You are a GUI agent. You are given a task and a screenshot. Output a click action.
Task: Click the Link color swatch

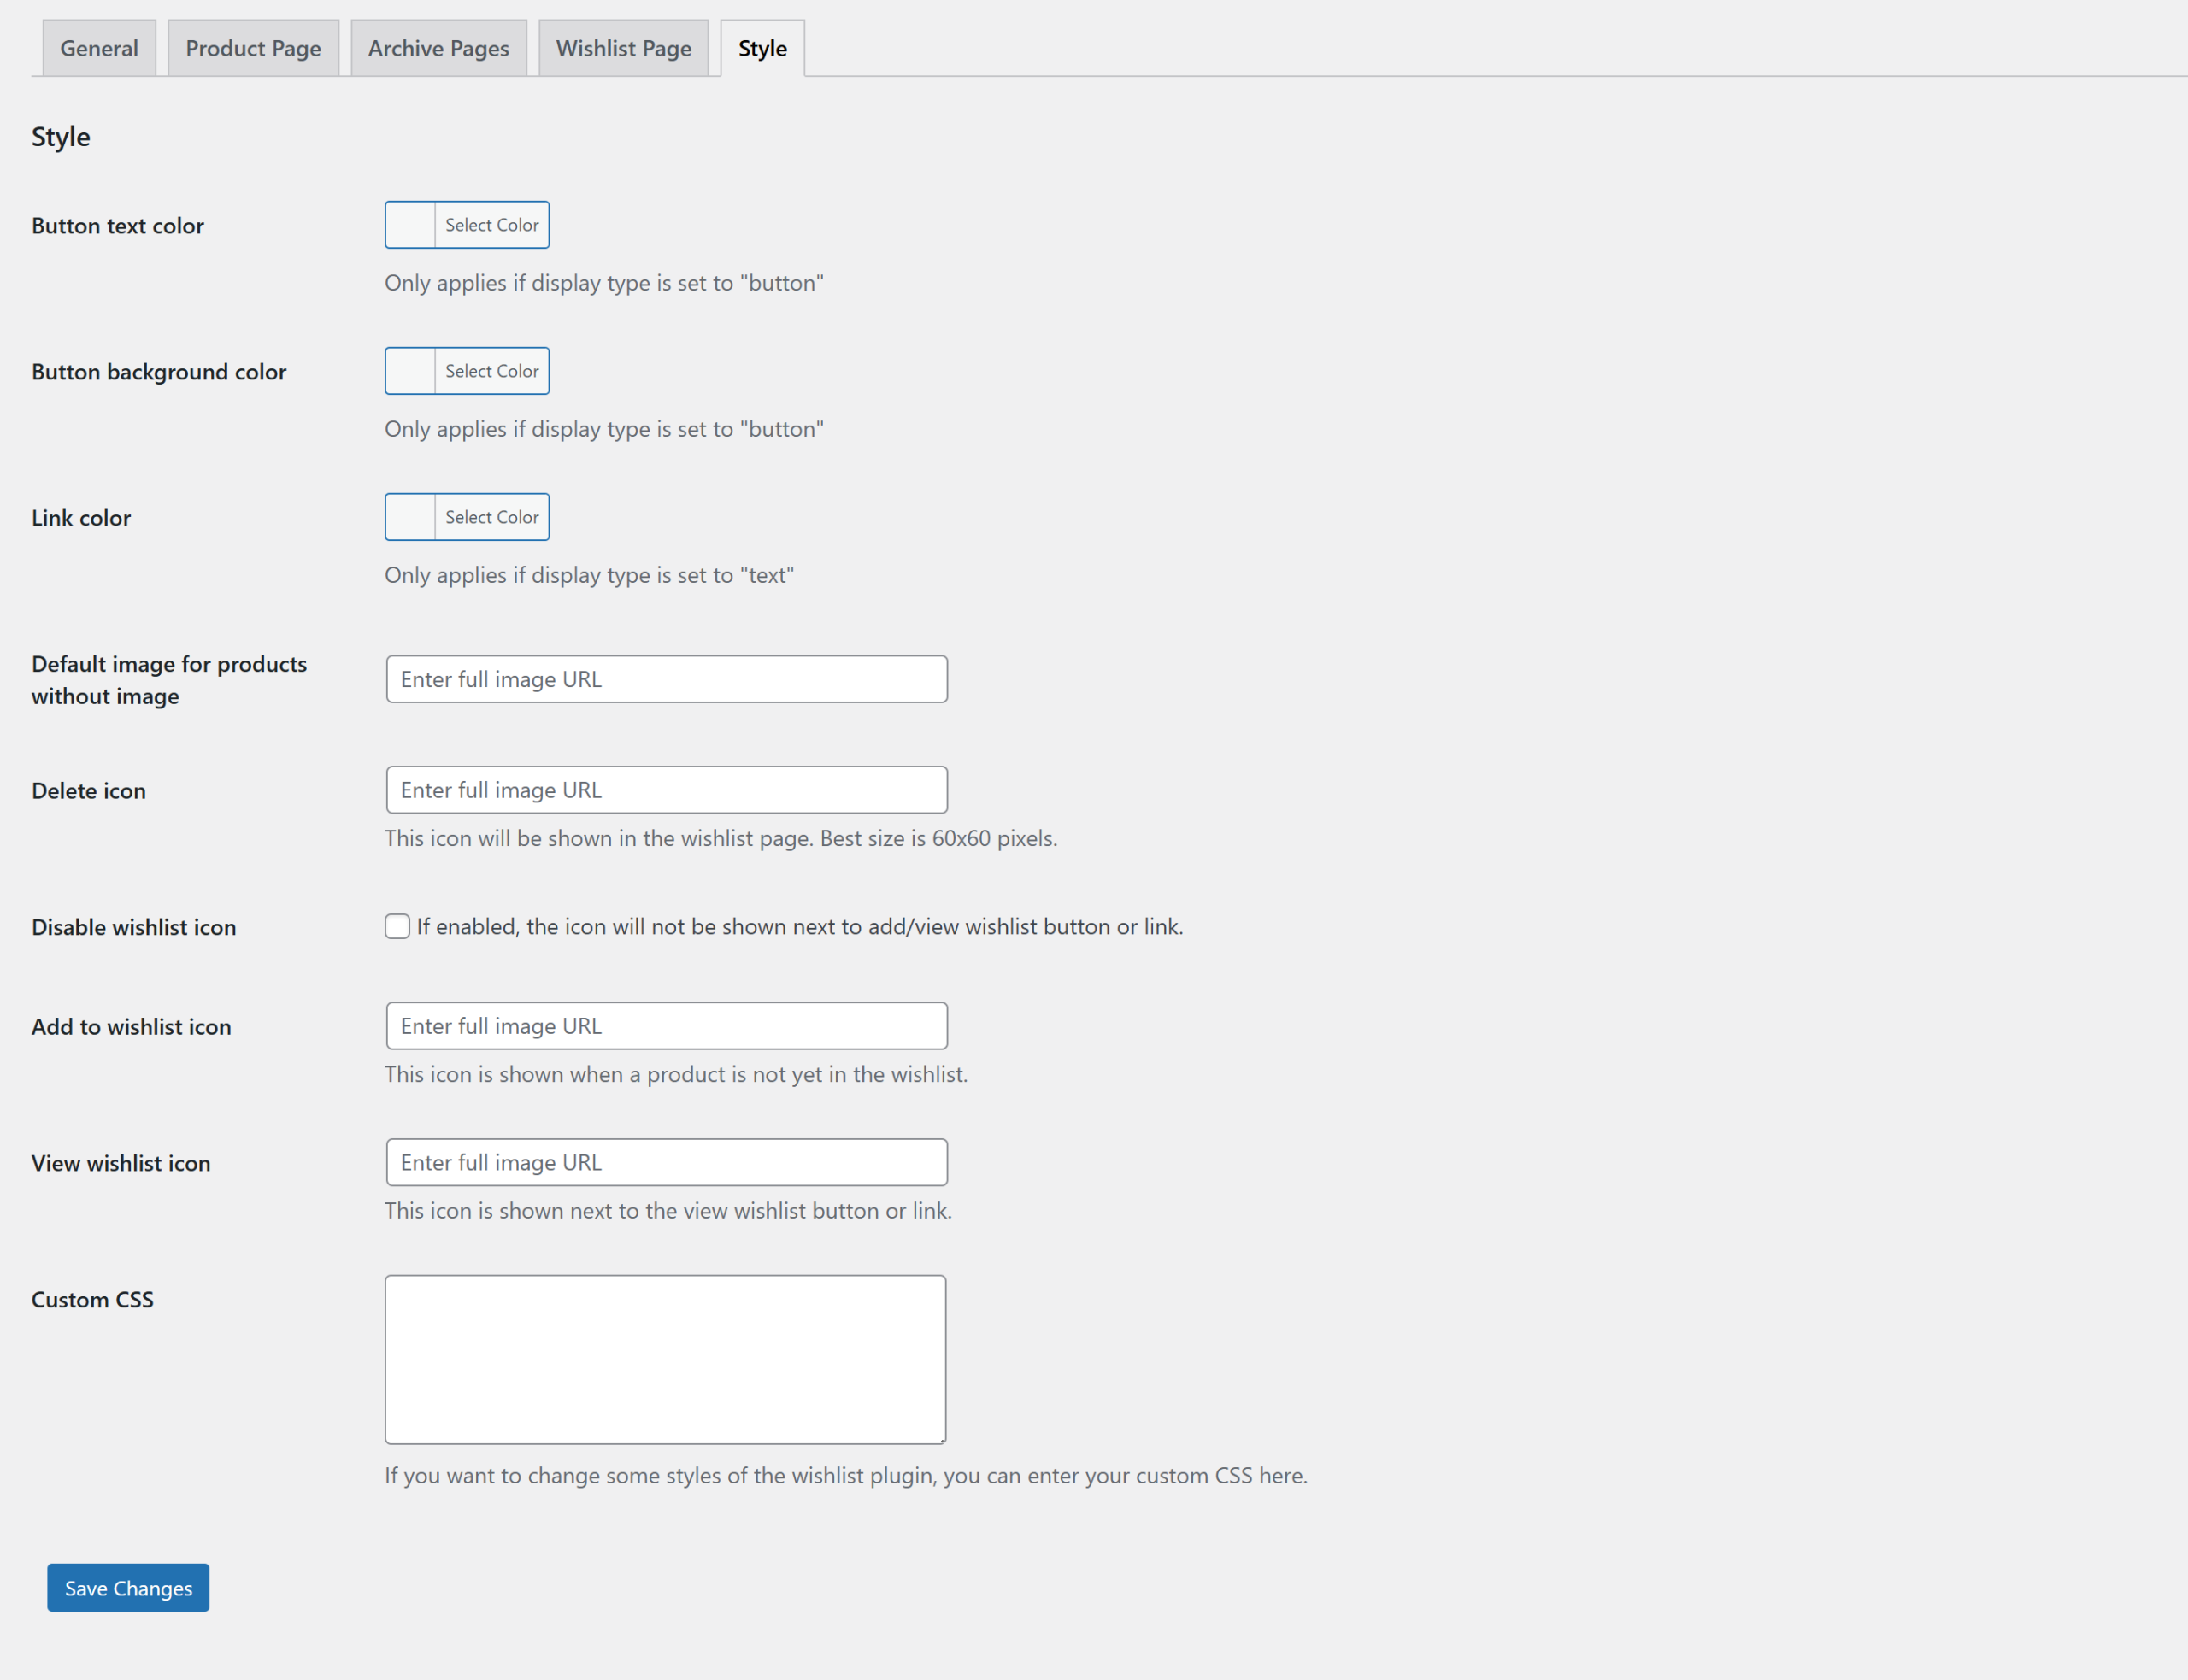tap(411, 517)
